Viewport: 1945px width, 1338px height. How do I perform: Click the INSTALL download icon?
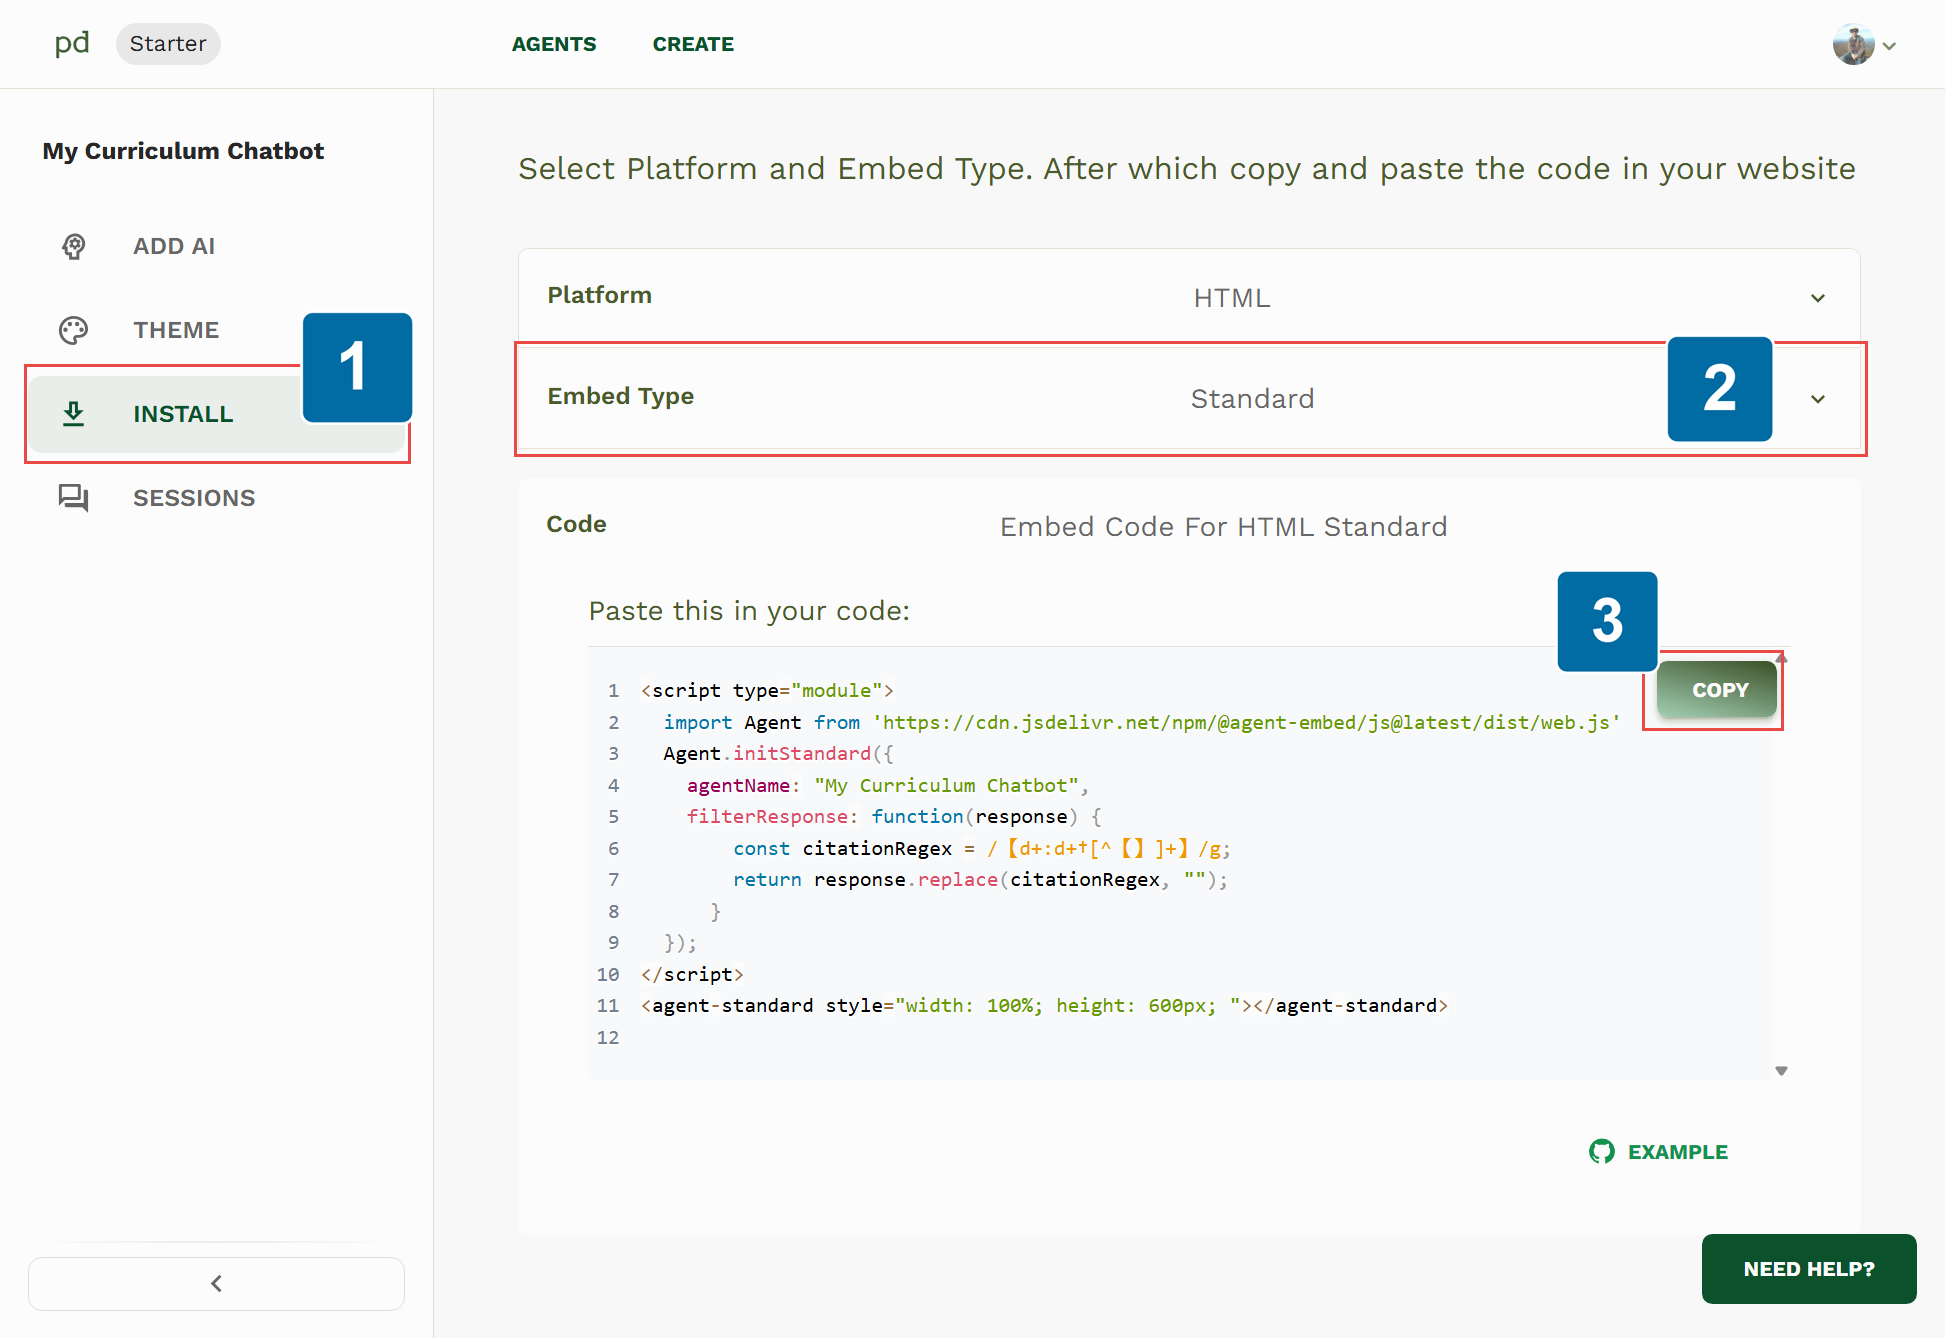[74, 413]
